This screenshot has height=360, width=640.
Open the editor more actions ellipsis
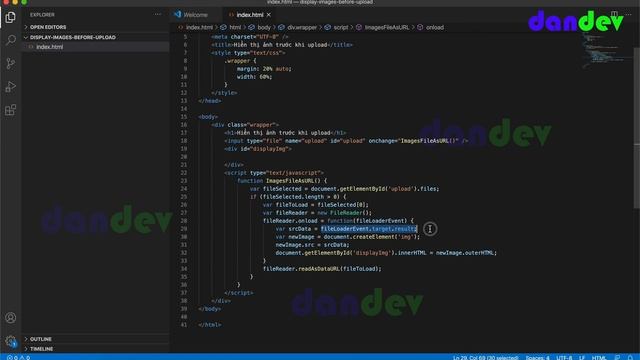coord(629,14)
